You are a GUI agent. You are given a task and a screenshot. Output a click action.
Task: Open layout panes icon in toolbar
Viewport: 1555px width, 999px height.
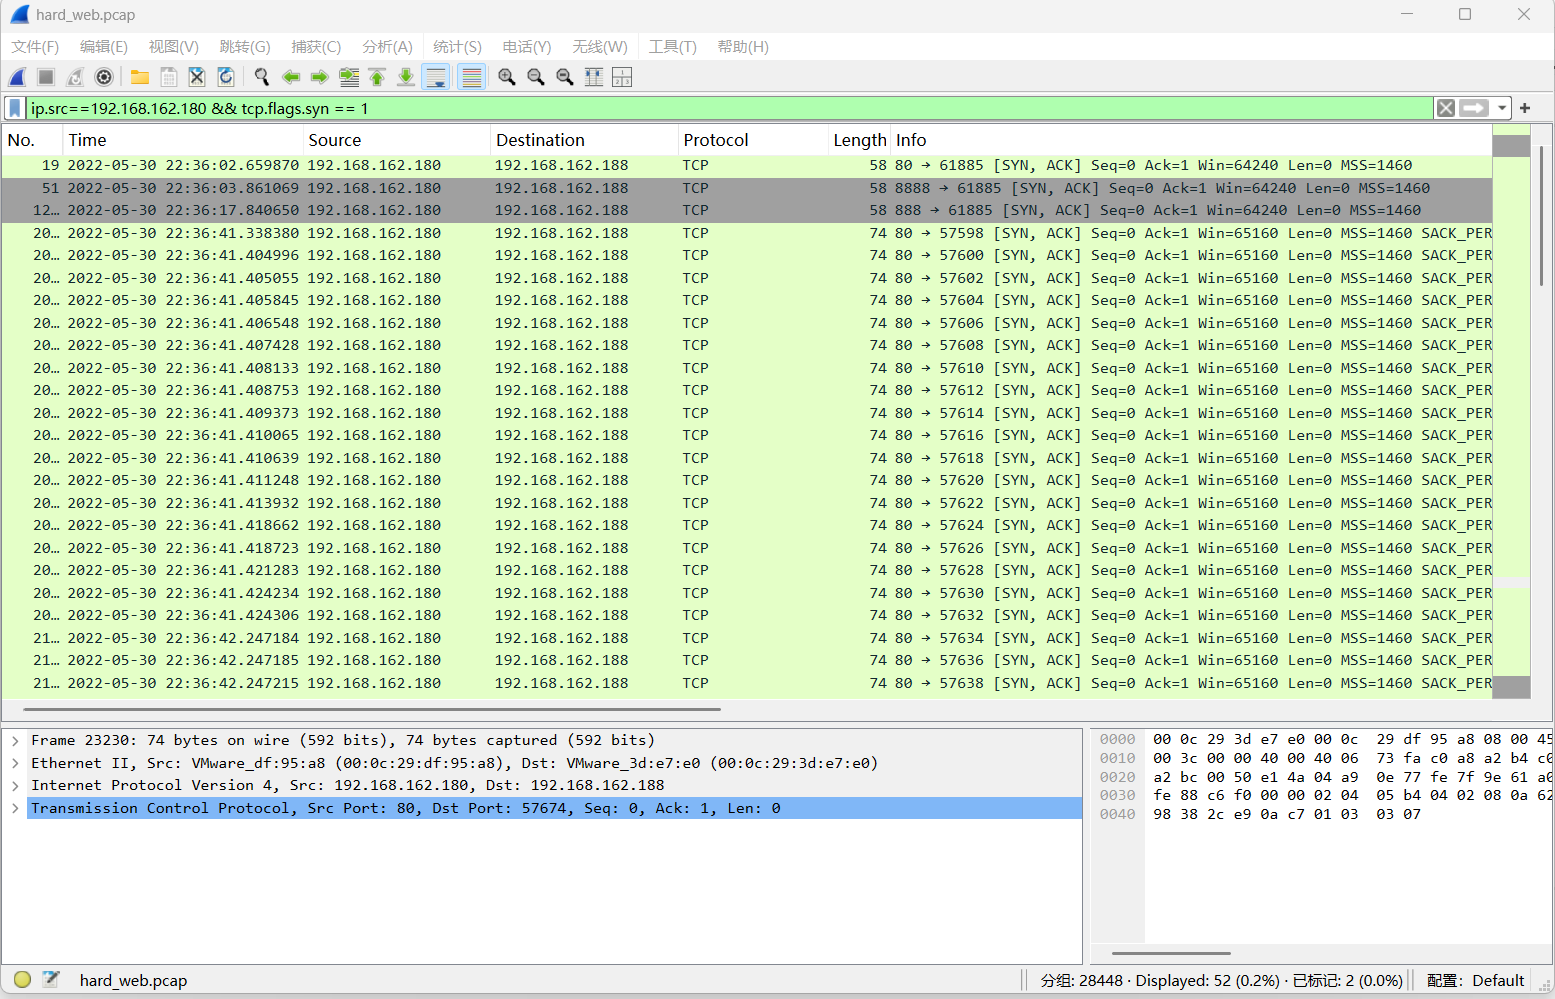coord(622,77)
